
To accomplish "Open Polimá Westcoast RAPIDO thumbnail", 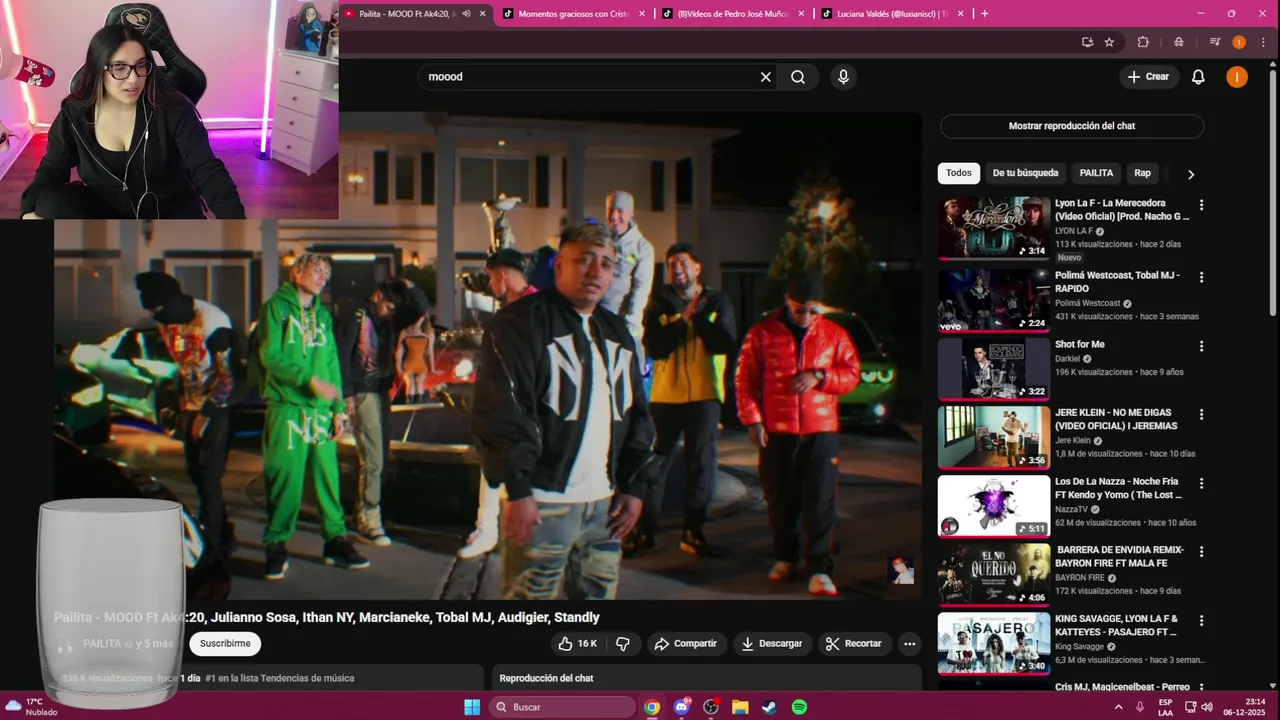I will (x=994, y=300).
